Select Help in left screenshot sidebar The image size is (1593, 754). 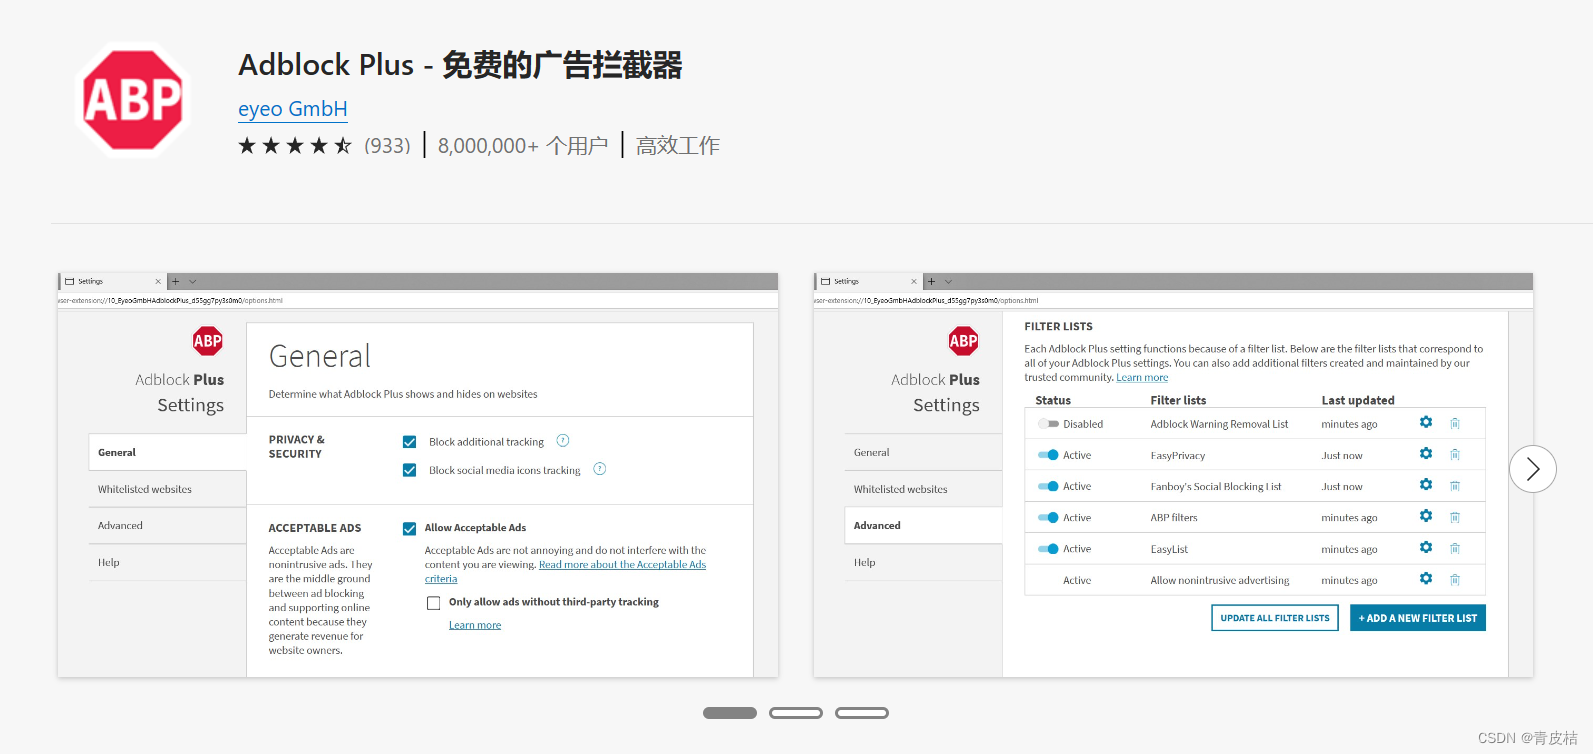click(167, 562)
